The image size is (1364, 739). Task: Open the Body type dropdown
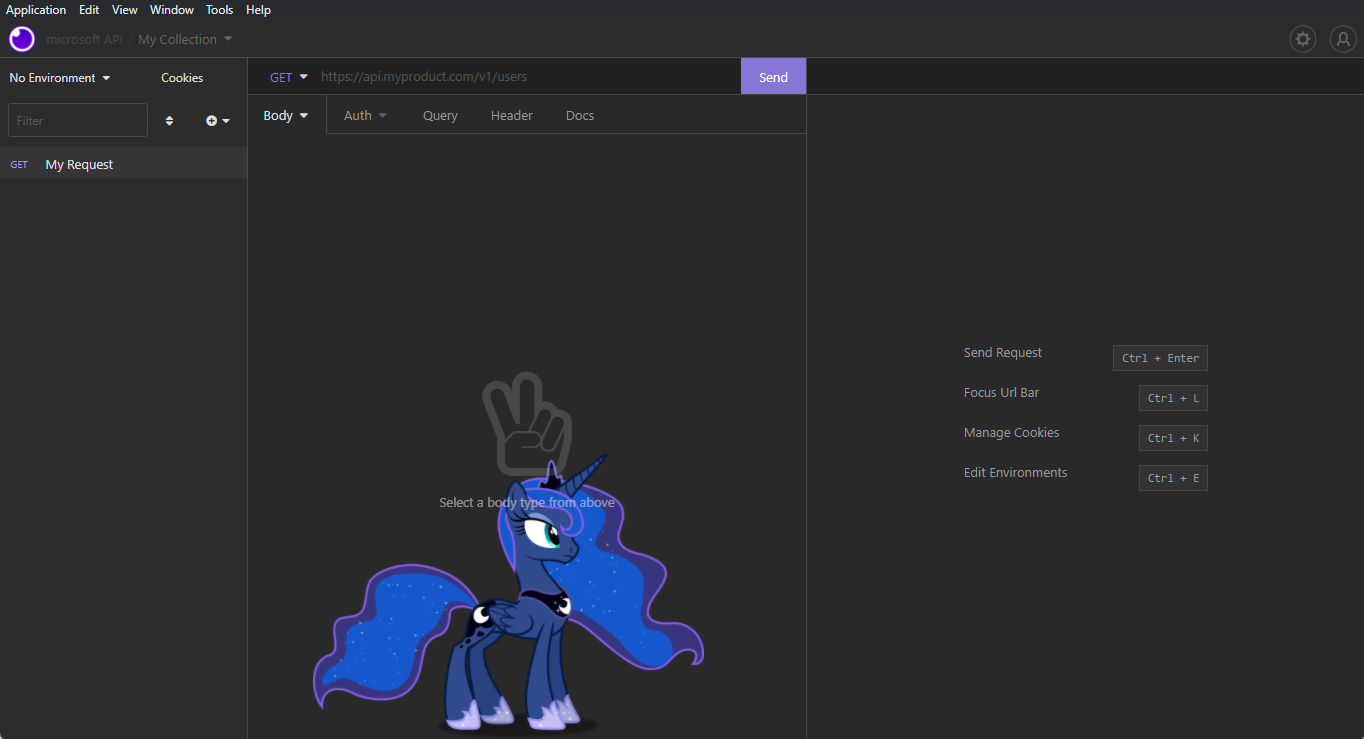[x=286, y=115]
